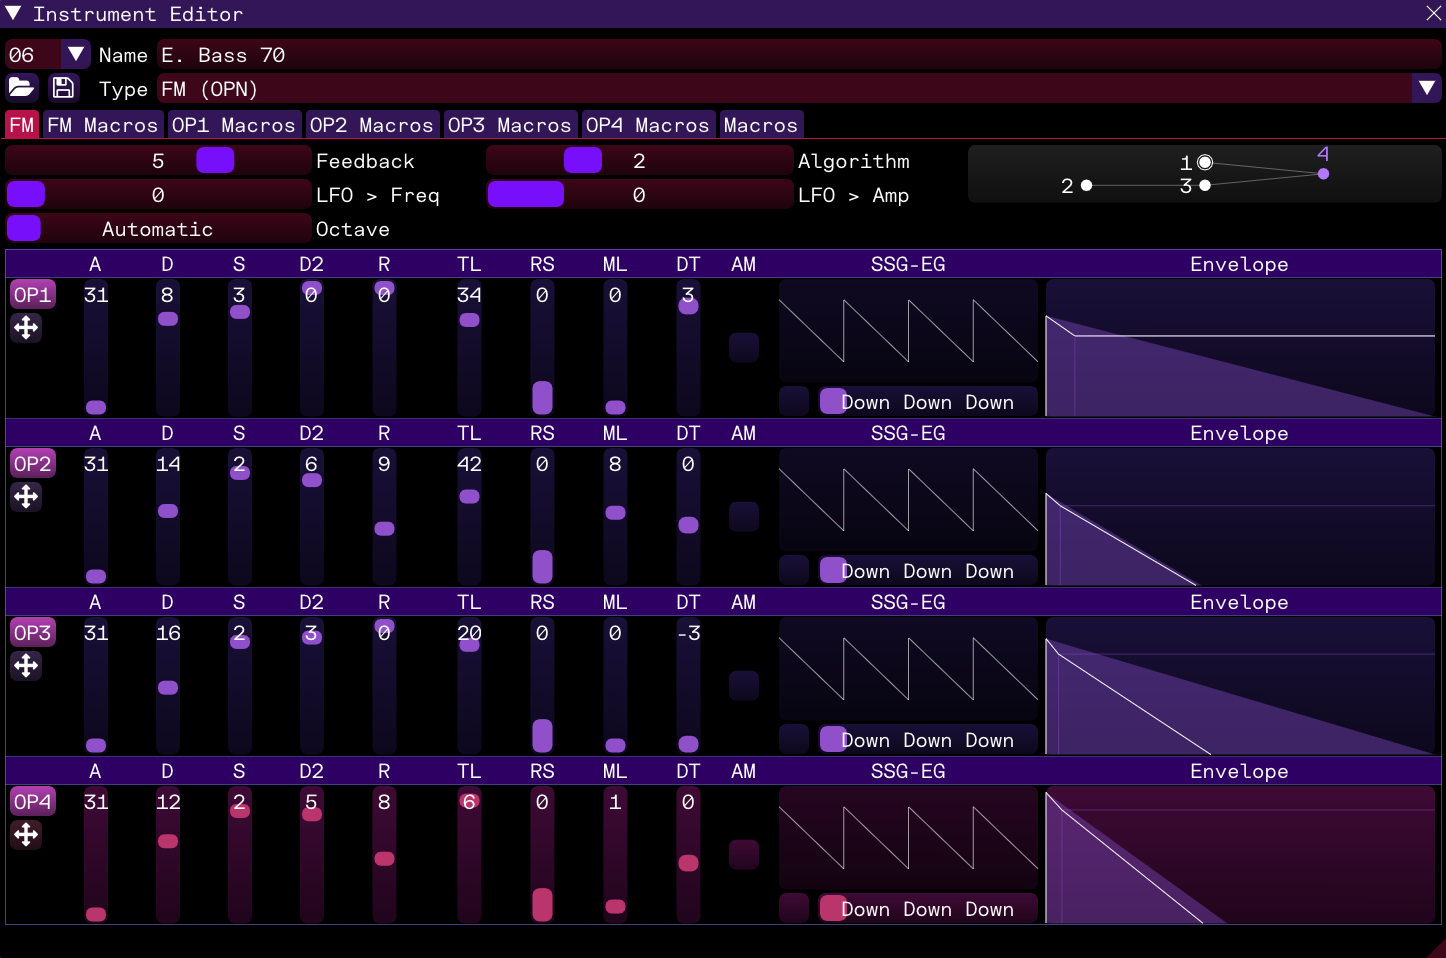Click the OP1 envelope graph
Image resolution: width=1446 pixels, height=958 pixels.
[1240, 348]
